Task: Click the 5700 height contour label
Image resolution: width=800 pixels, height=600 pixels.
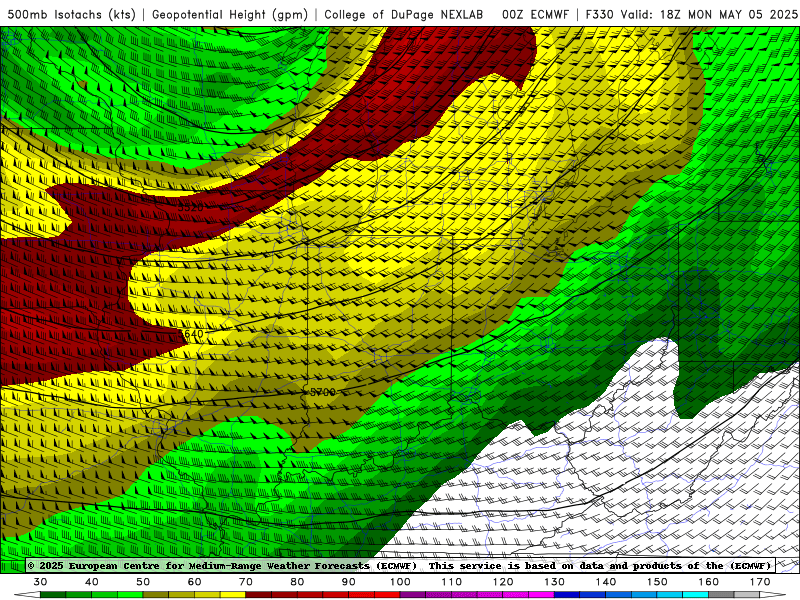Action: click(x=323, y=392)
